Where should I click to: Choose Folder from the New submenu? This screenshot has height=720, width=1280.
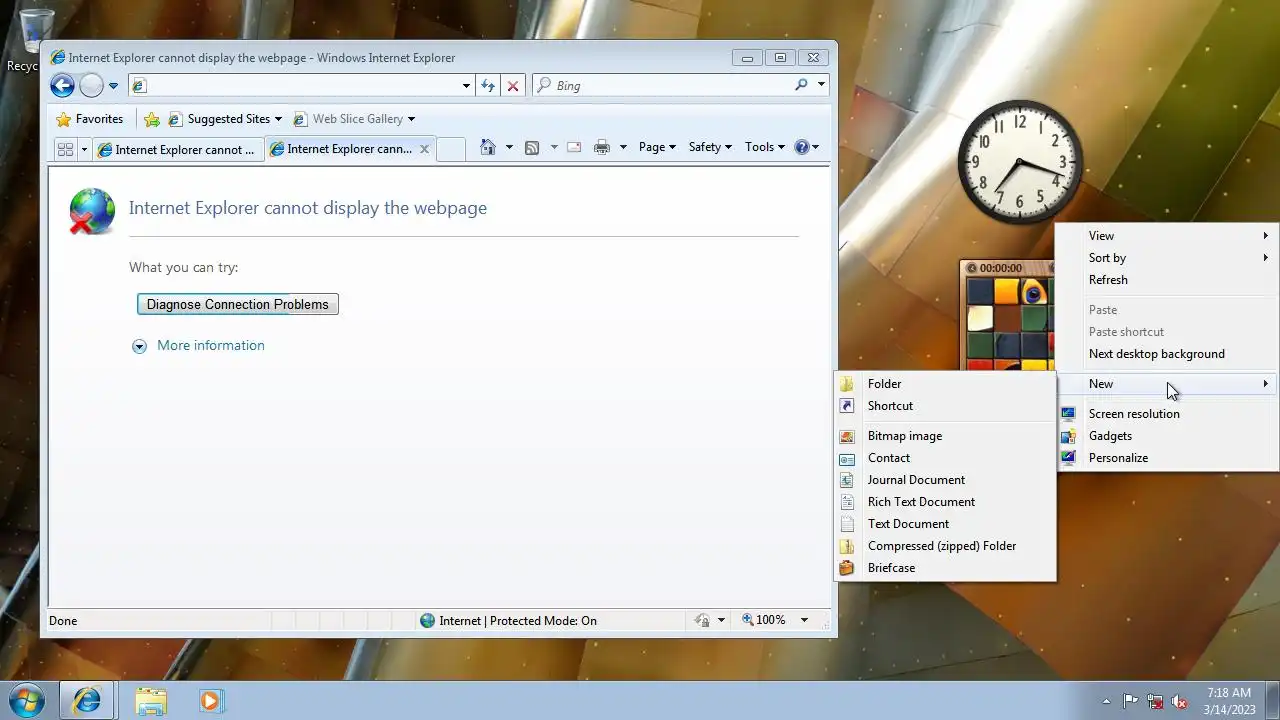click(x=945, y=384)
